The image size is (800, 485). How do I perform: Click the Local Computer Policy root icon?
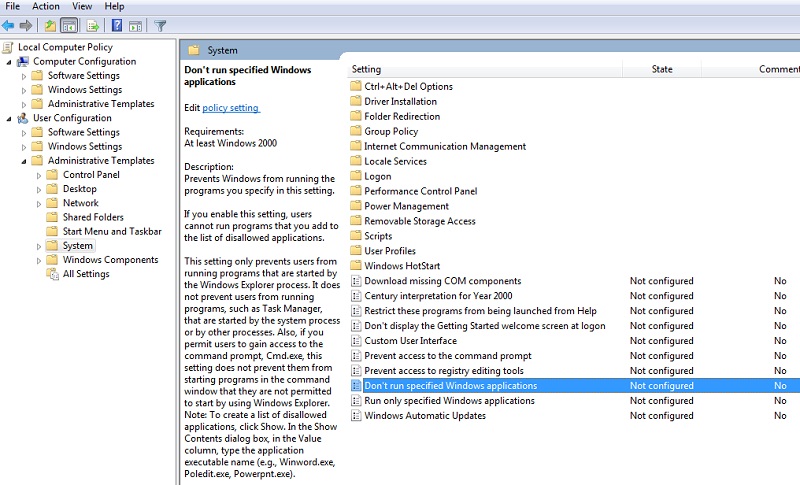click(x=8, y=47)
